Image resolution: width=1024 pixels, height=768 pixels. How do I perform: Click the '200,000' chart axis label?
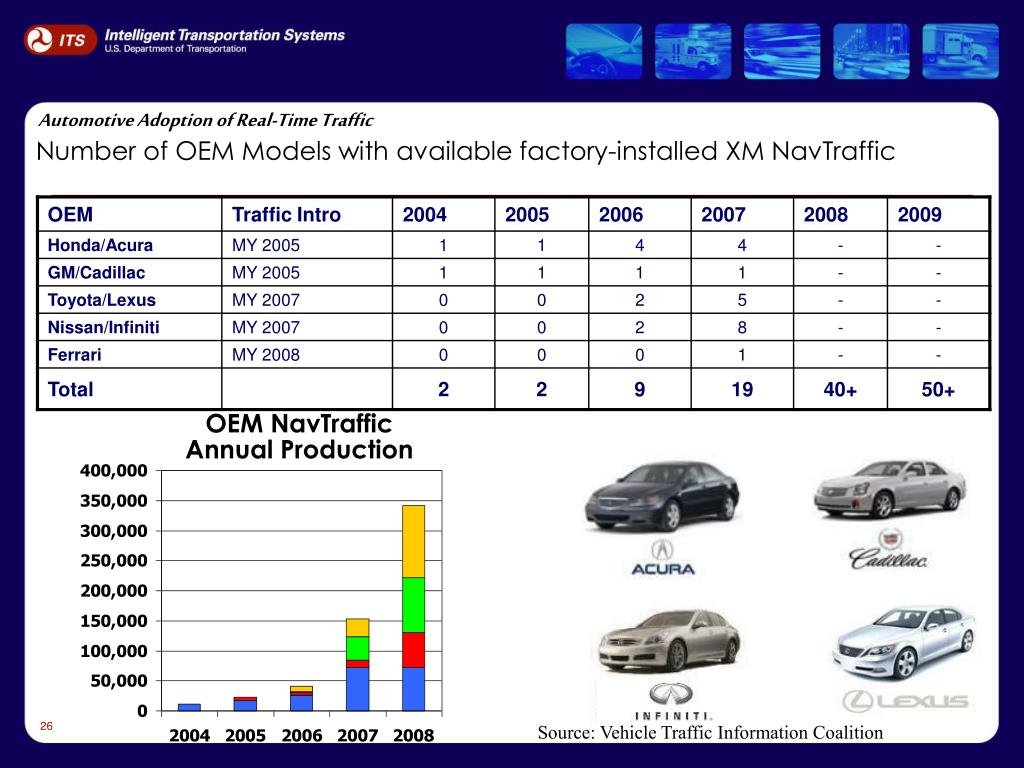(114, 591)
